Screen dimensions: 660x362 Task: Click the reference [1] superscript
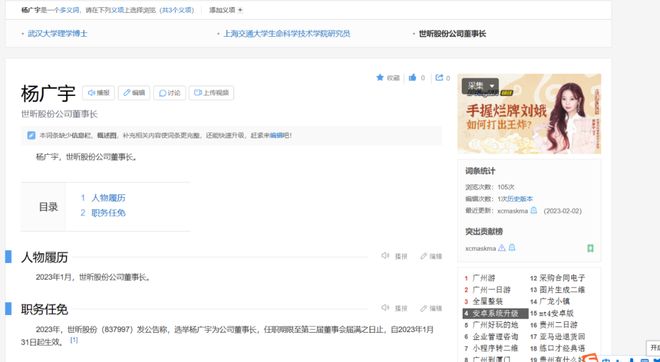(74, 339)
